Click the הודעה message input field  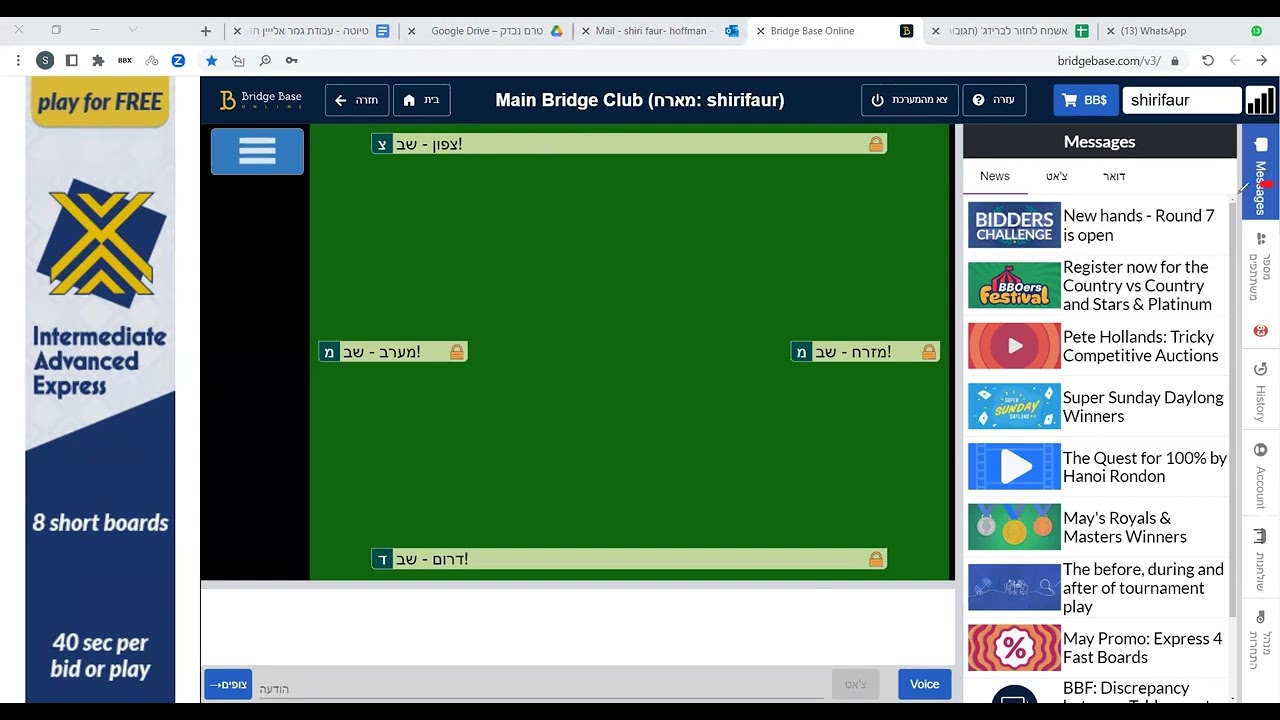540,688
